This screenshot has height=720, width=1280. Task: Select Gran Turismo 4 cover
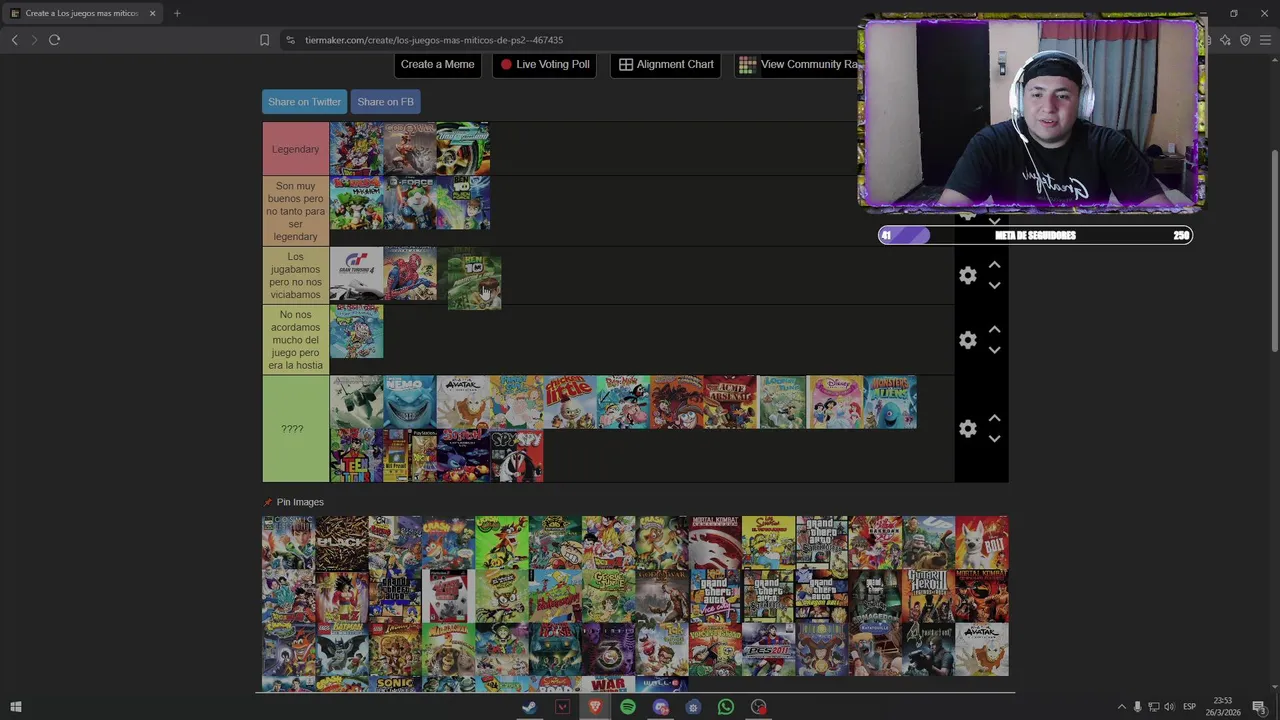357,274
